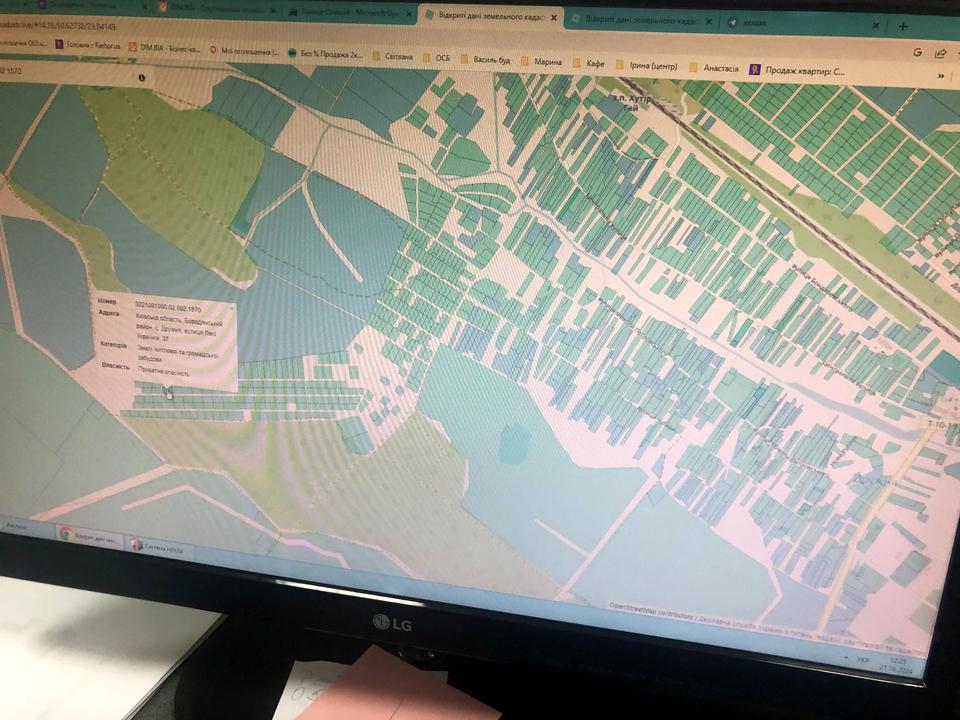The height and width of the screenshot is (720, 960).
Task: Show more bookmarks with the chevron
Action: 941,75
